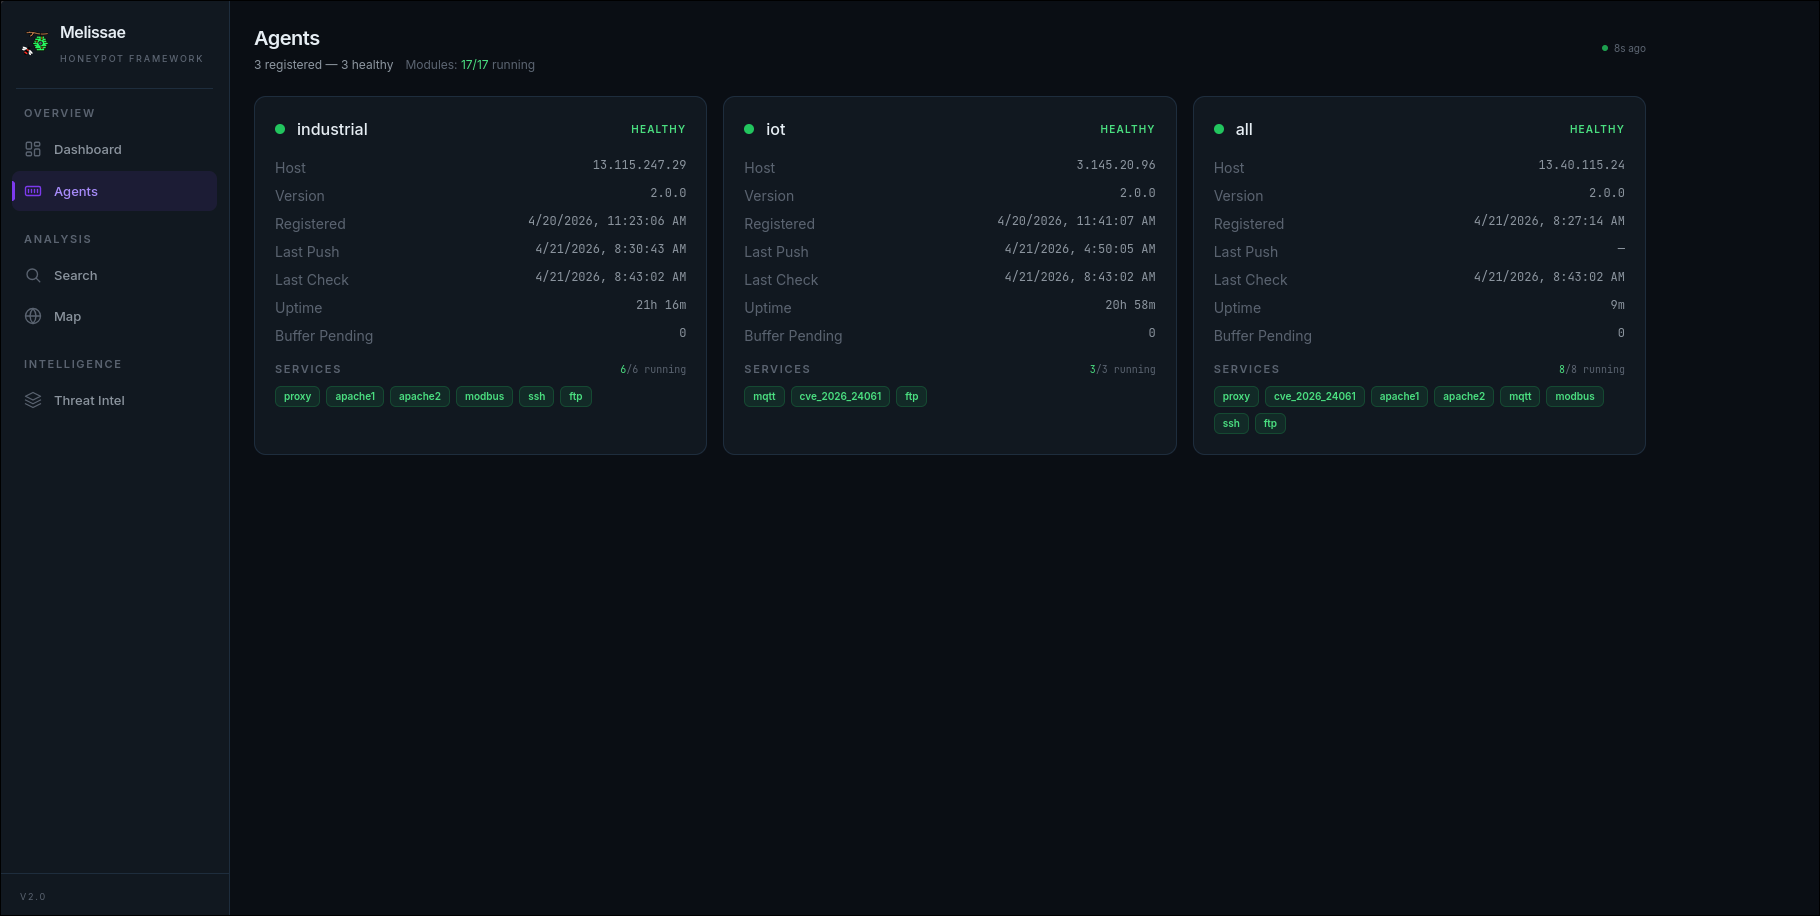Click cve_2026_24061 tag in iot card
This screenshot has height=916, width=1820.
pyautogui.click(x=841, y=396)
